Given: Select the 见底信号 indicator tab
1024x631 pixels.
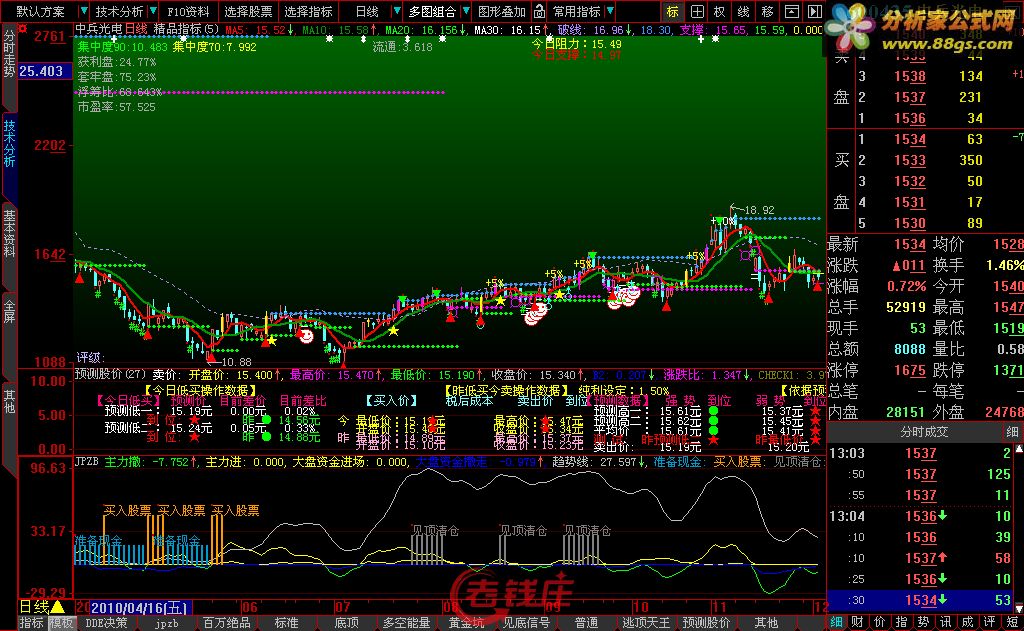Looking at the screenshot, I should (526, 623).
